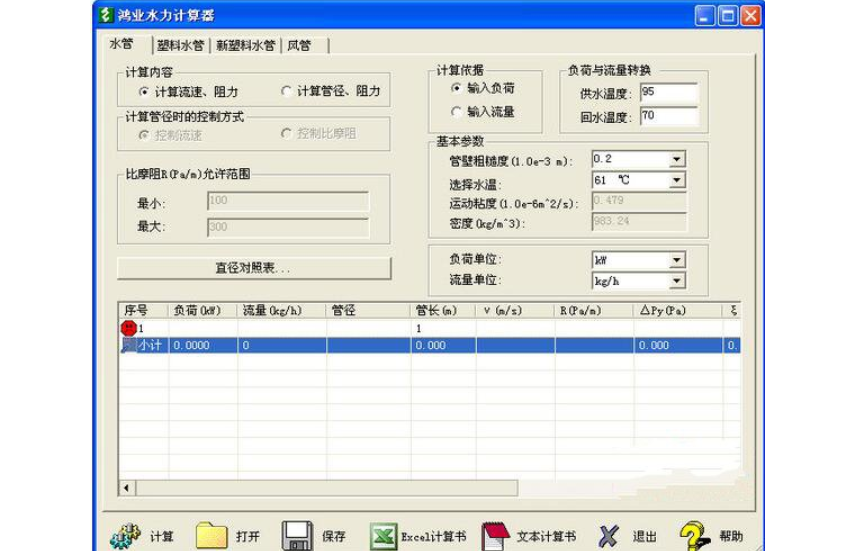This screenshot has height=551, width=866.
Task: Click the Excel计算书 icon
Action: [384, 535]
